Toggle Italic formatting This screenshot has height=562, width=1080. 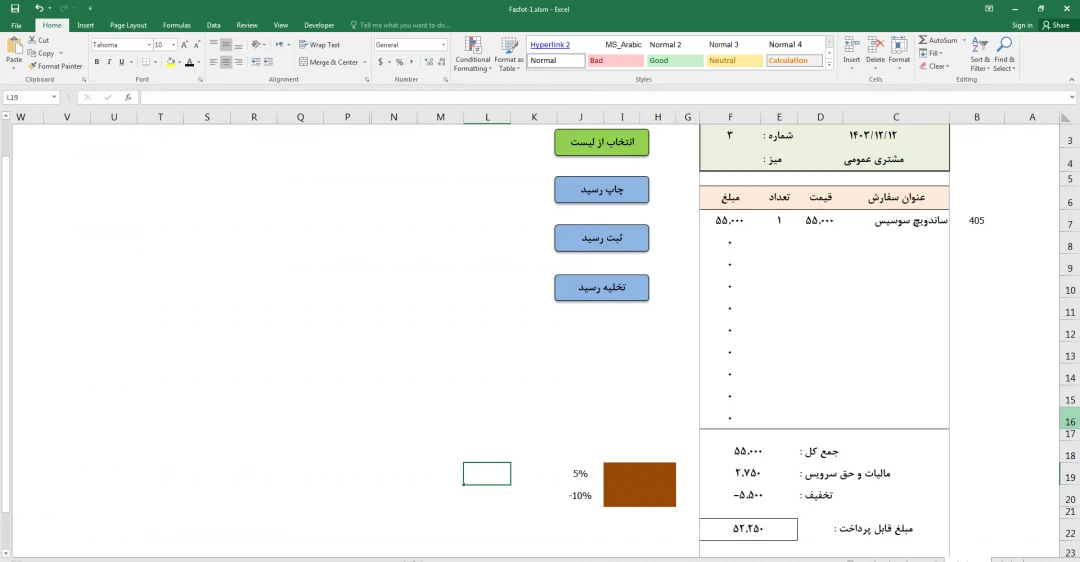point(109,62)
